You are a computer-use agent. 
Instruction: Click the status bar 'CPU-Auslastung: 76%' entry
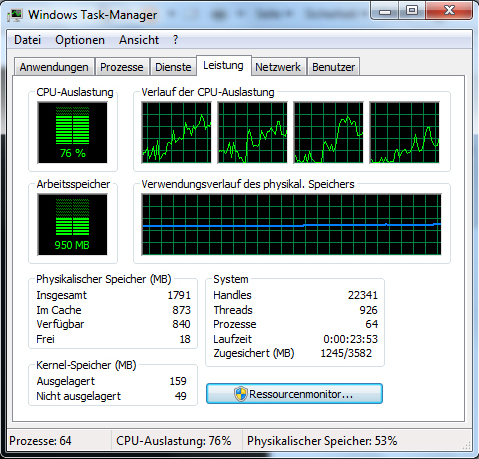[174, 441]
